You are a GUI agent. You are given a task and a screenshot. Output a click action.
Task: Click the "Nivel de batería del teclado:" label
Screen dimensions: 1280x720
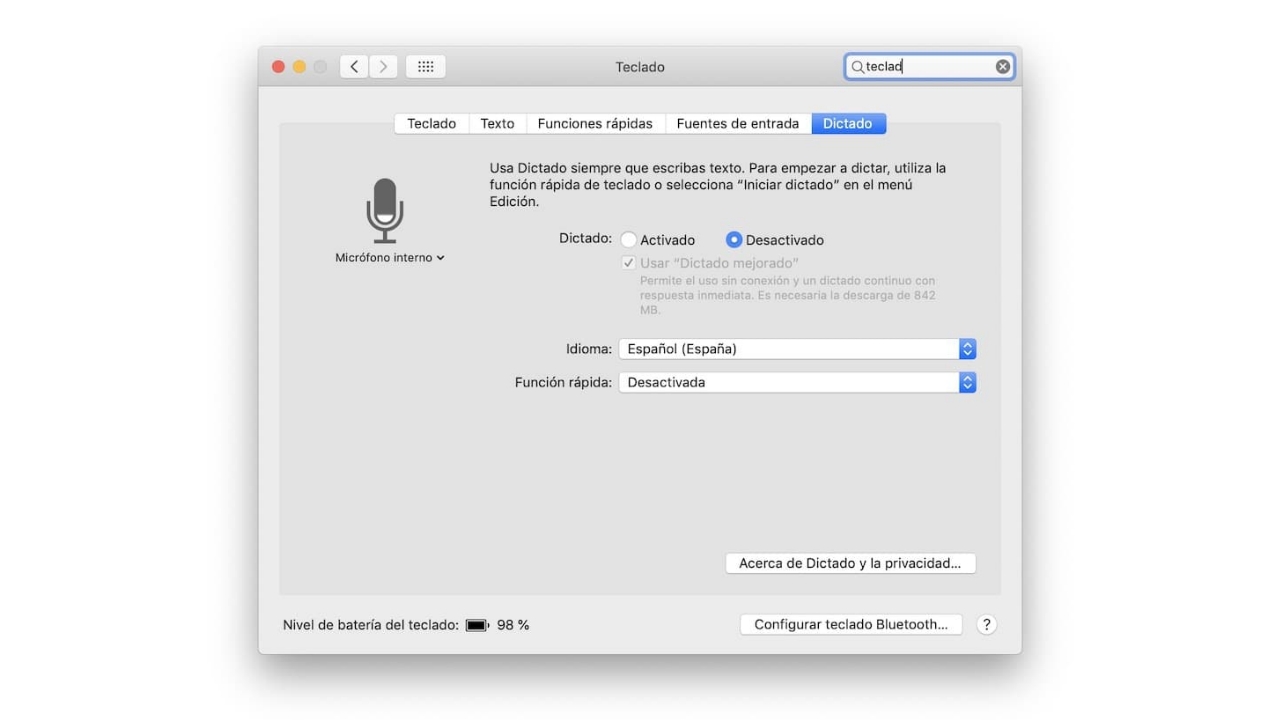[371, 625]
